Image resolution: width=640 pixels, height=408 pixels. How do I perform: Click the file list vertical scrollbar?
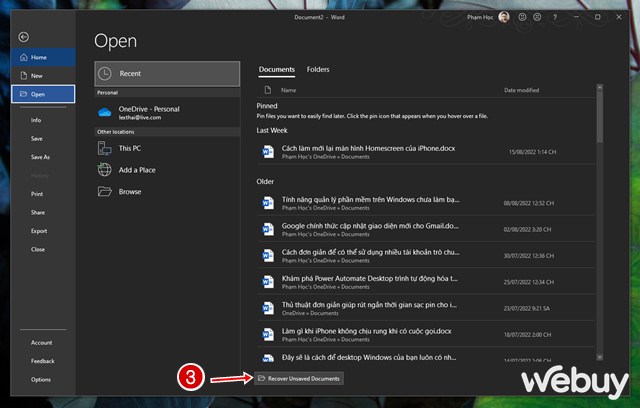point(600,115)
